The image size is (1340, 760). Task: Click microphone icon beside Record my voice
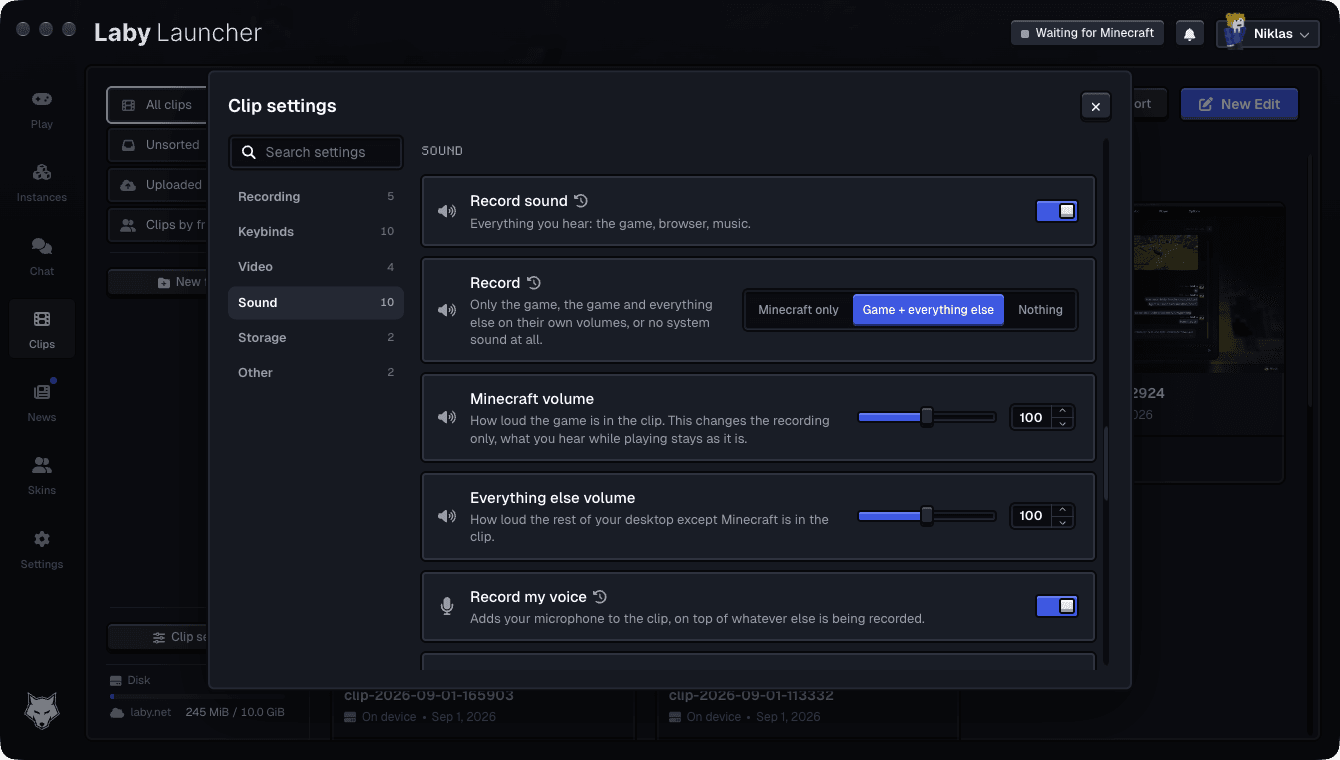point(447,606)
